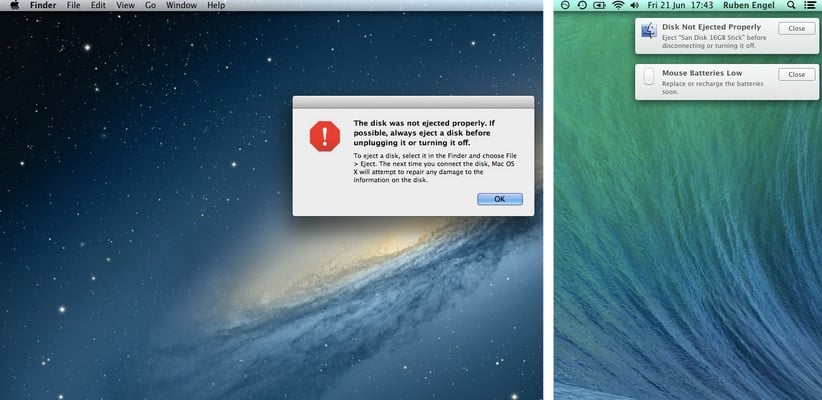Click the Disk Not Ejected Properly title
This screenshot has width=822, height=400.
(x=711, y=27)
